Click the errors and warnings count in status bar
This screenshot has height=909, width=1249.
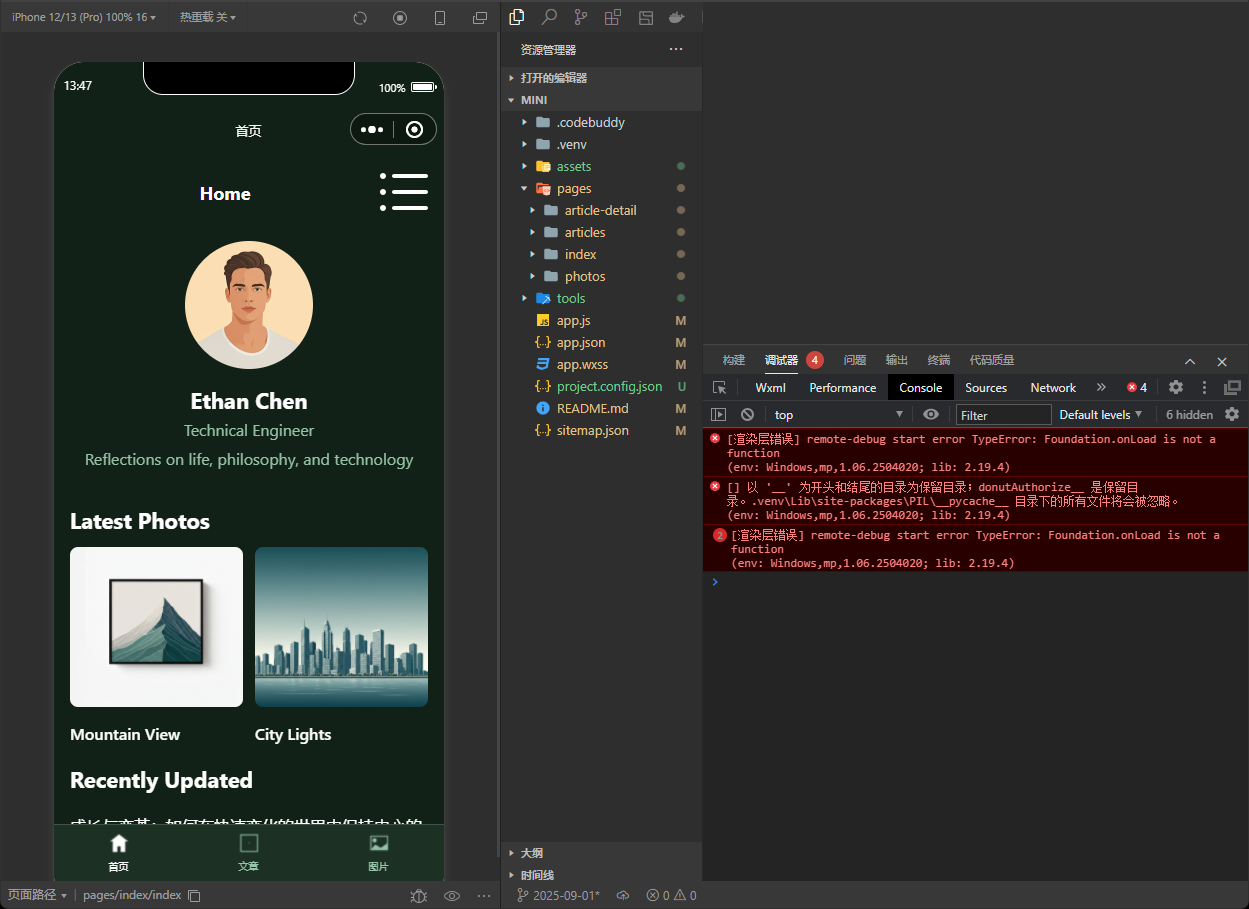[x=671, y=895]
